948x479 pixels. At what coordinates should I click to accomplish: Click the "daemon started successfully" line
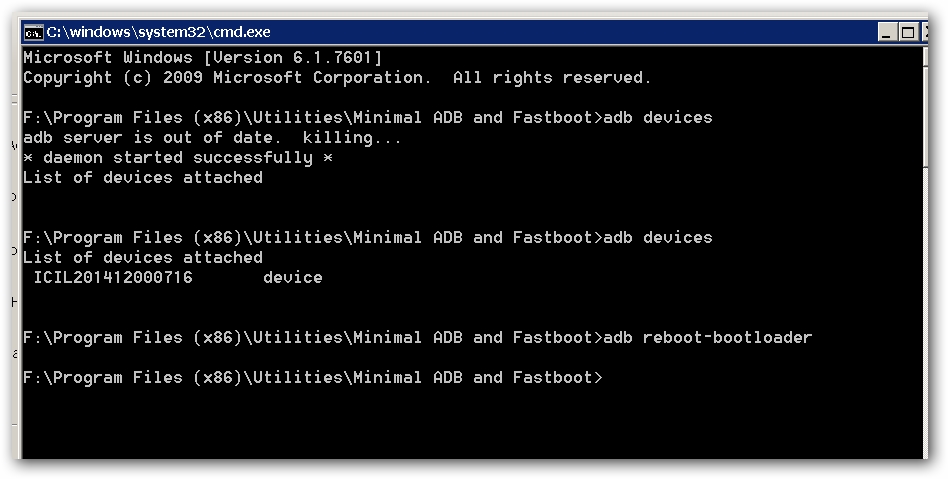[178, 158]
